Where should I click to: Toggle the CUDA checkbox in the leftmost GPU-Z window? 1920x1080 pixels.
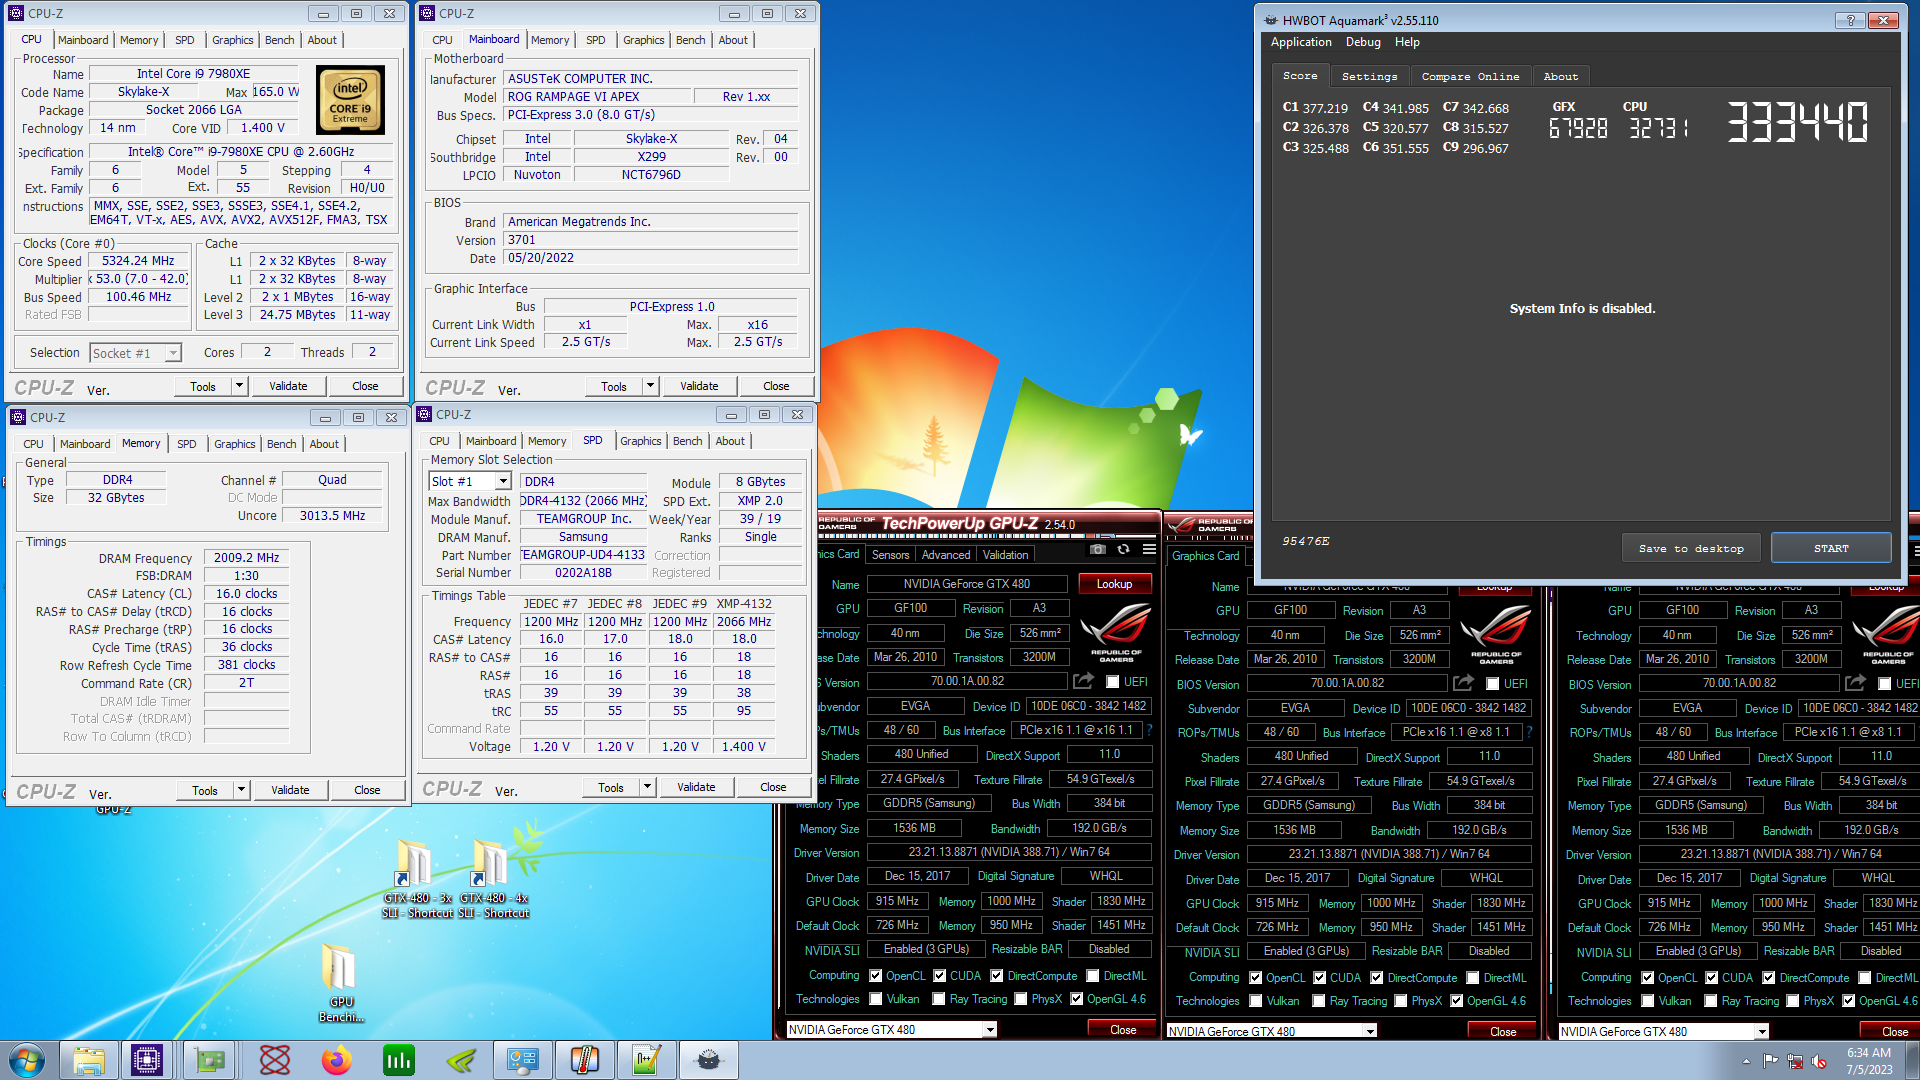pos(940,976)
